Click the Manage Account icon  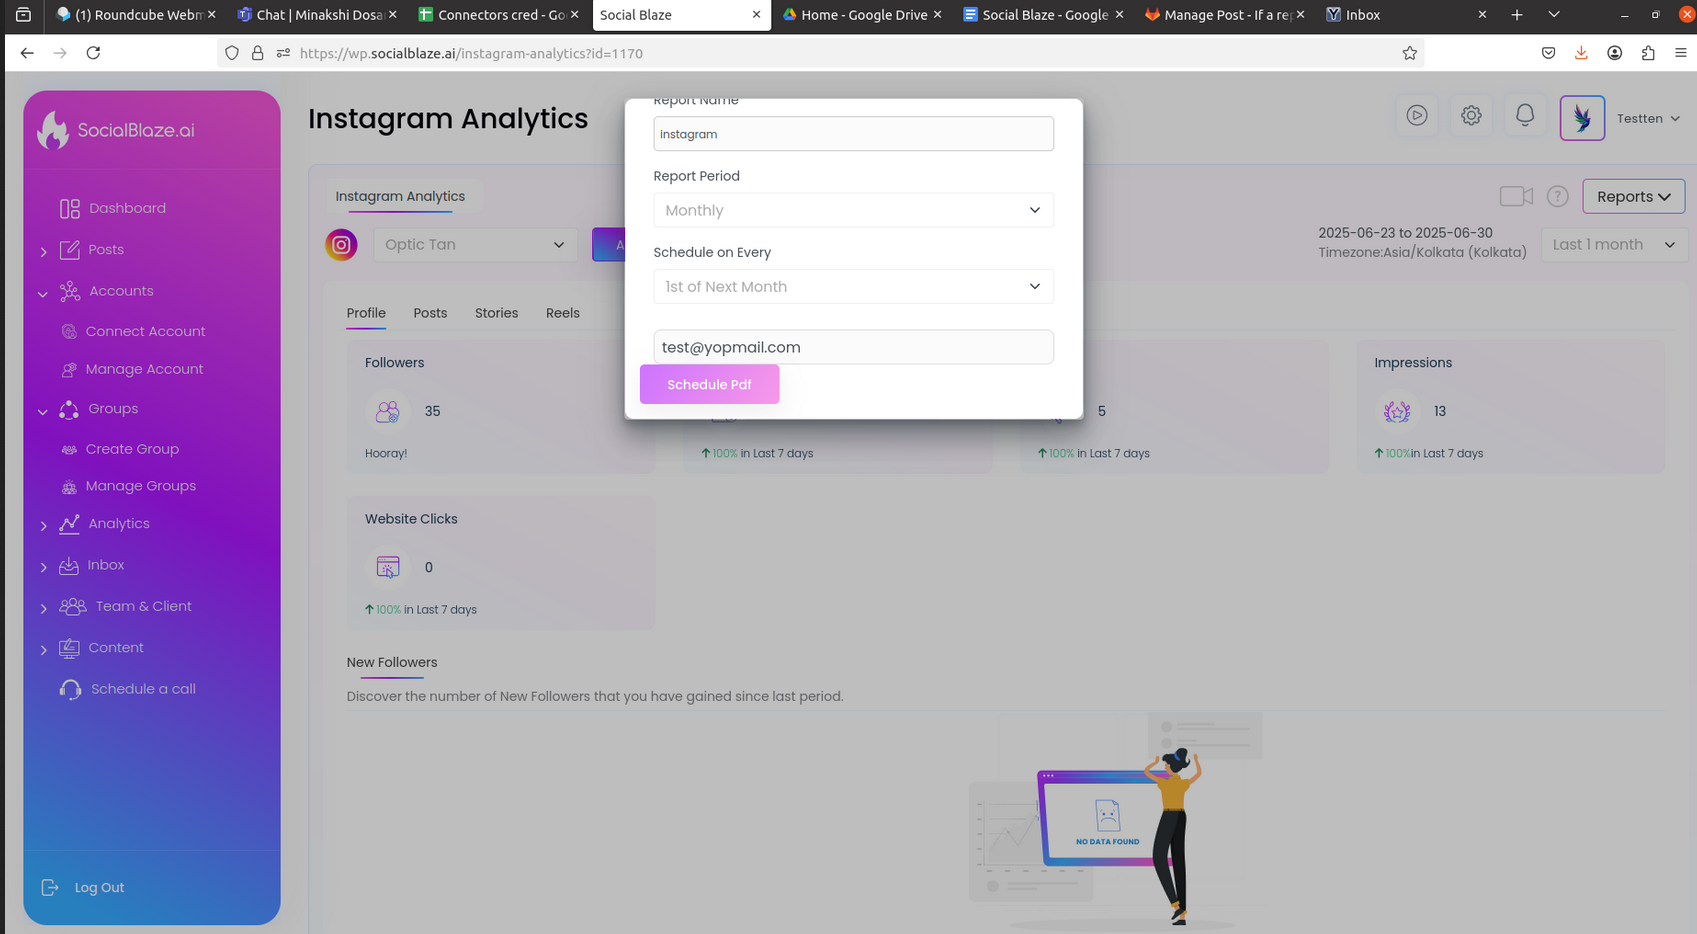pyautogui.click(x=69, y=369)
